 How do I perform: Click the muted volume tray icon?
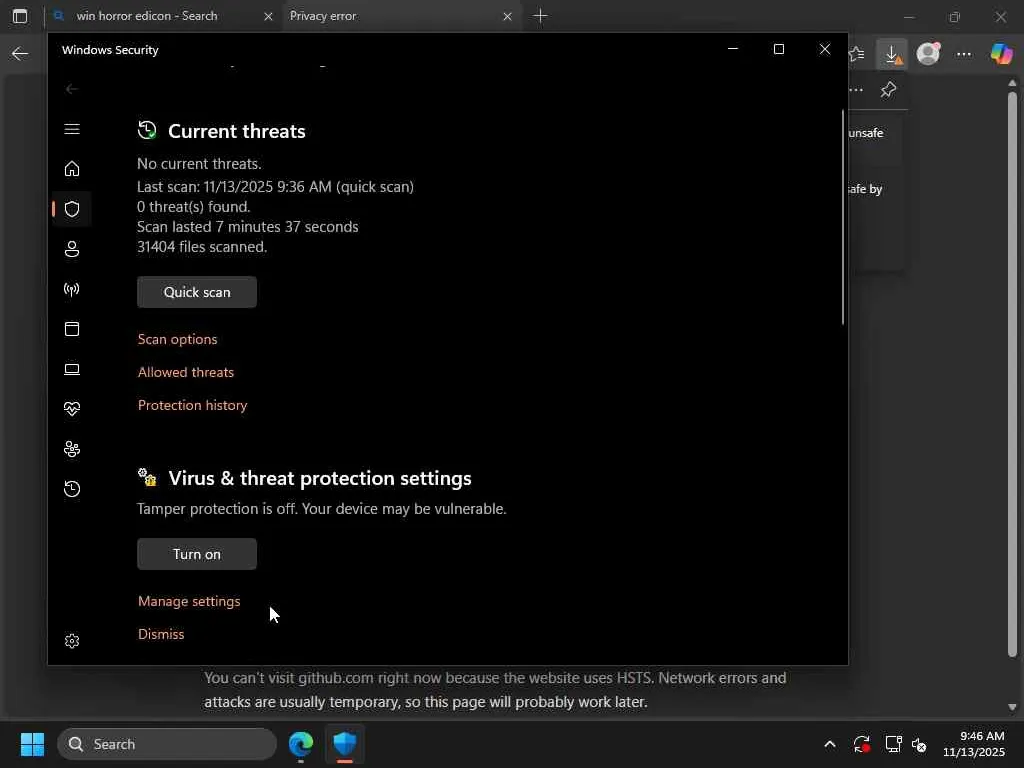(x=919, y=744)
